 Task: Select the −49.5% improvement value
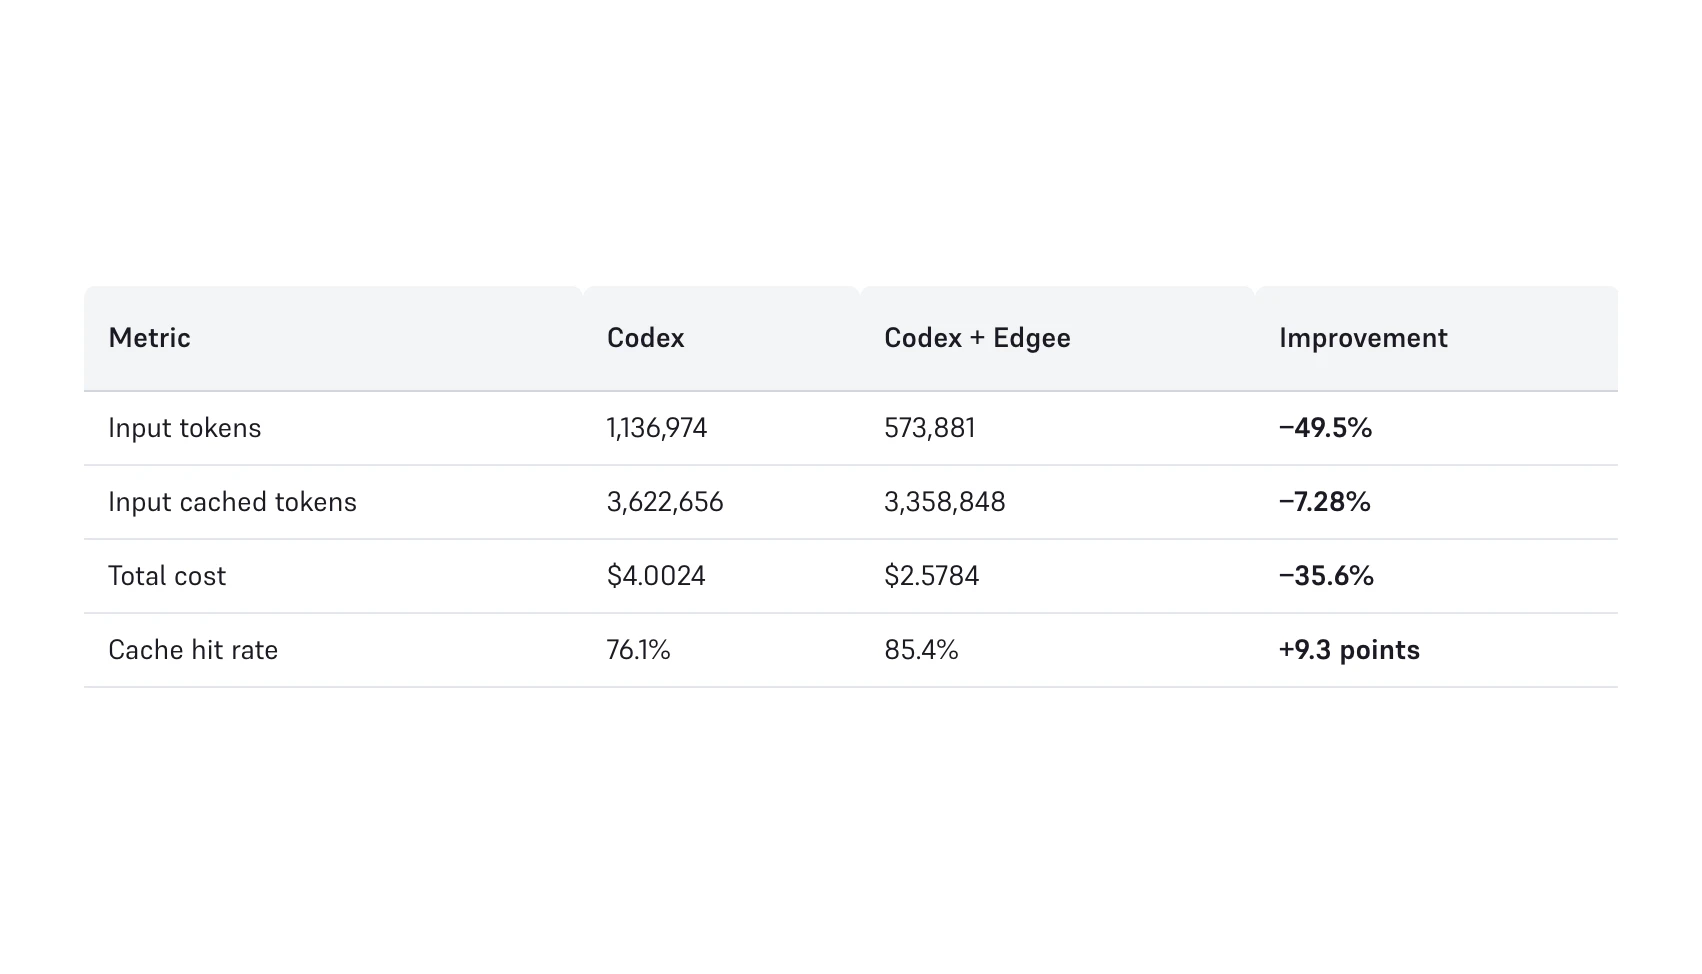[1325, 428]
